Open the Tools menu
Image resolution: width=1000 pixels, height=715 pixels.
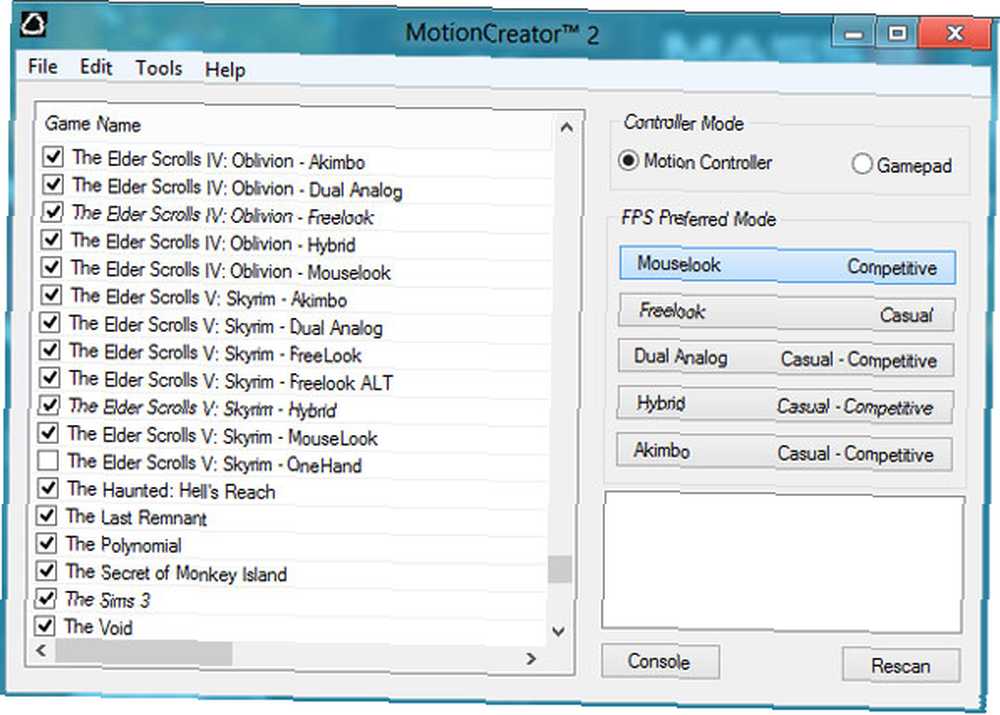[x=159, y=68]
